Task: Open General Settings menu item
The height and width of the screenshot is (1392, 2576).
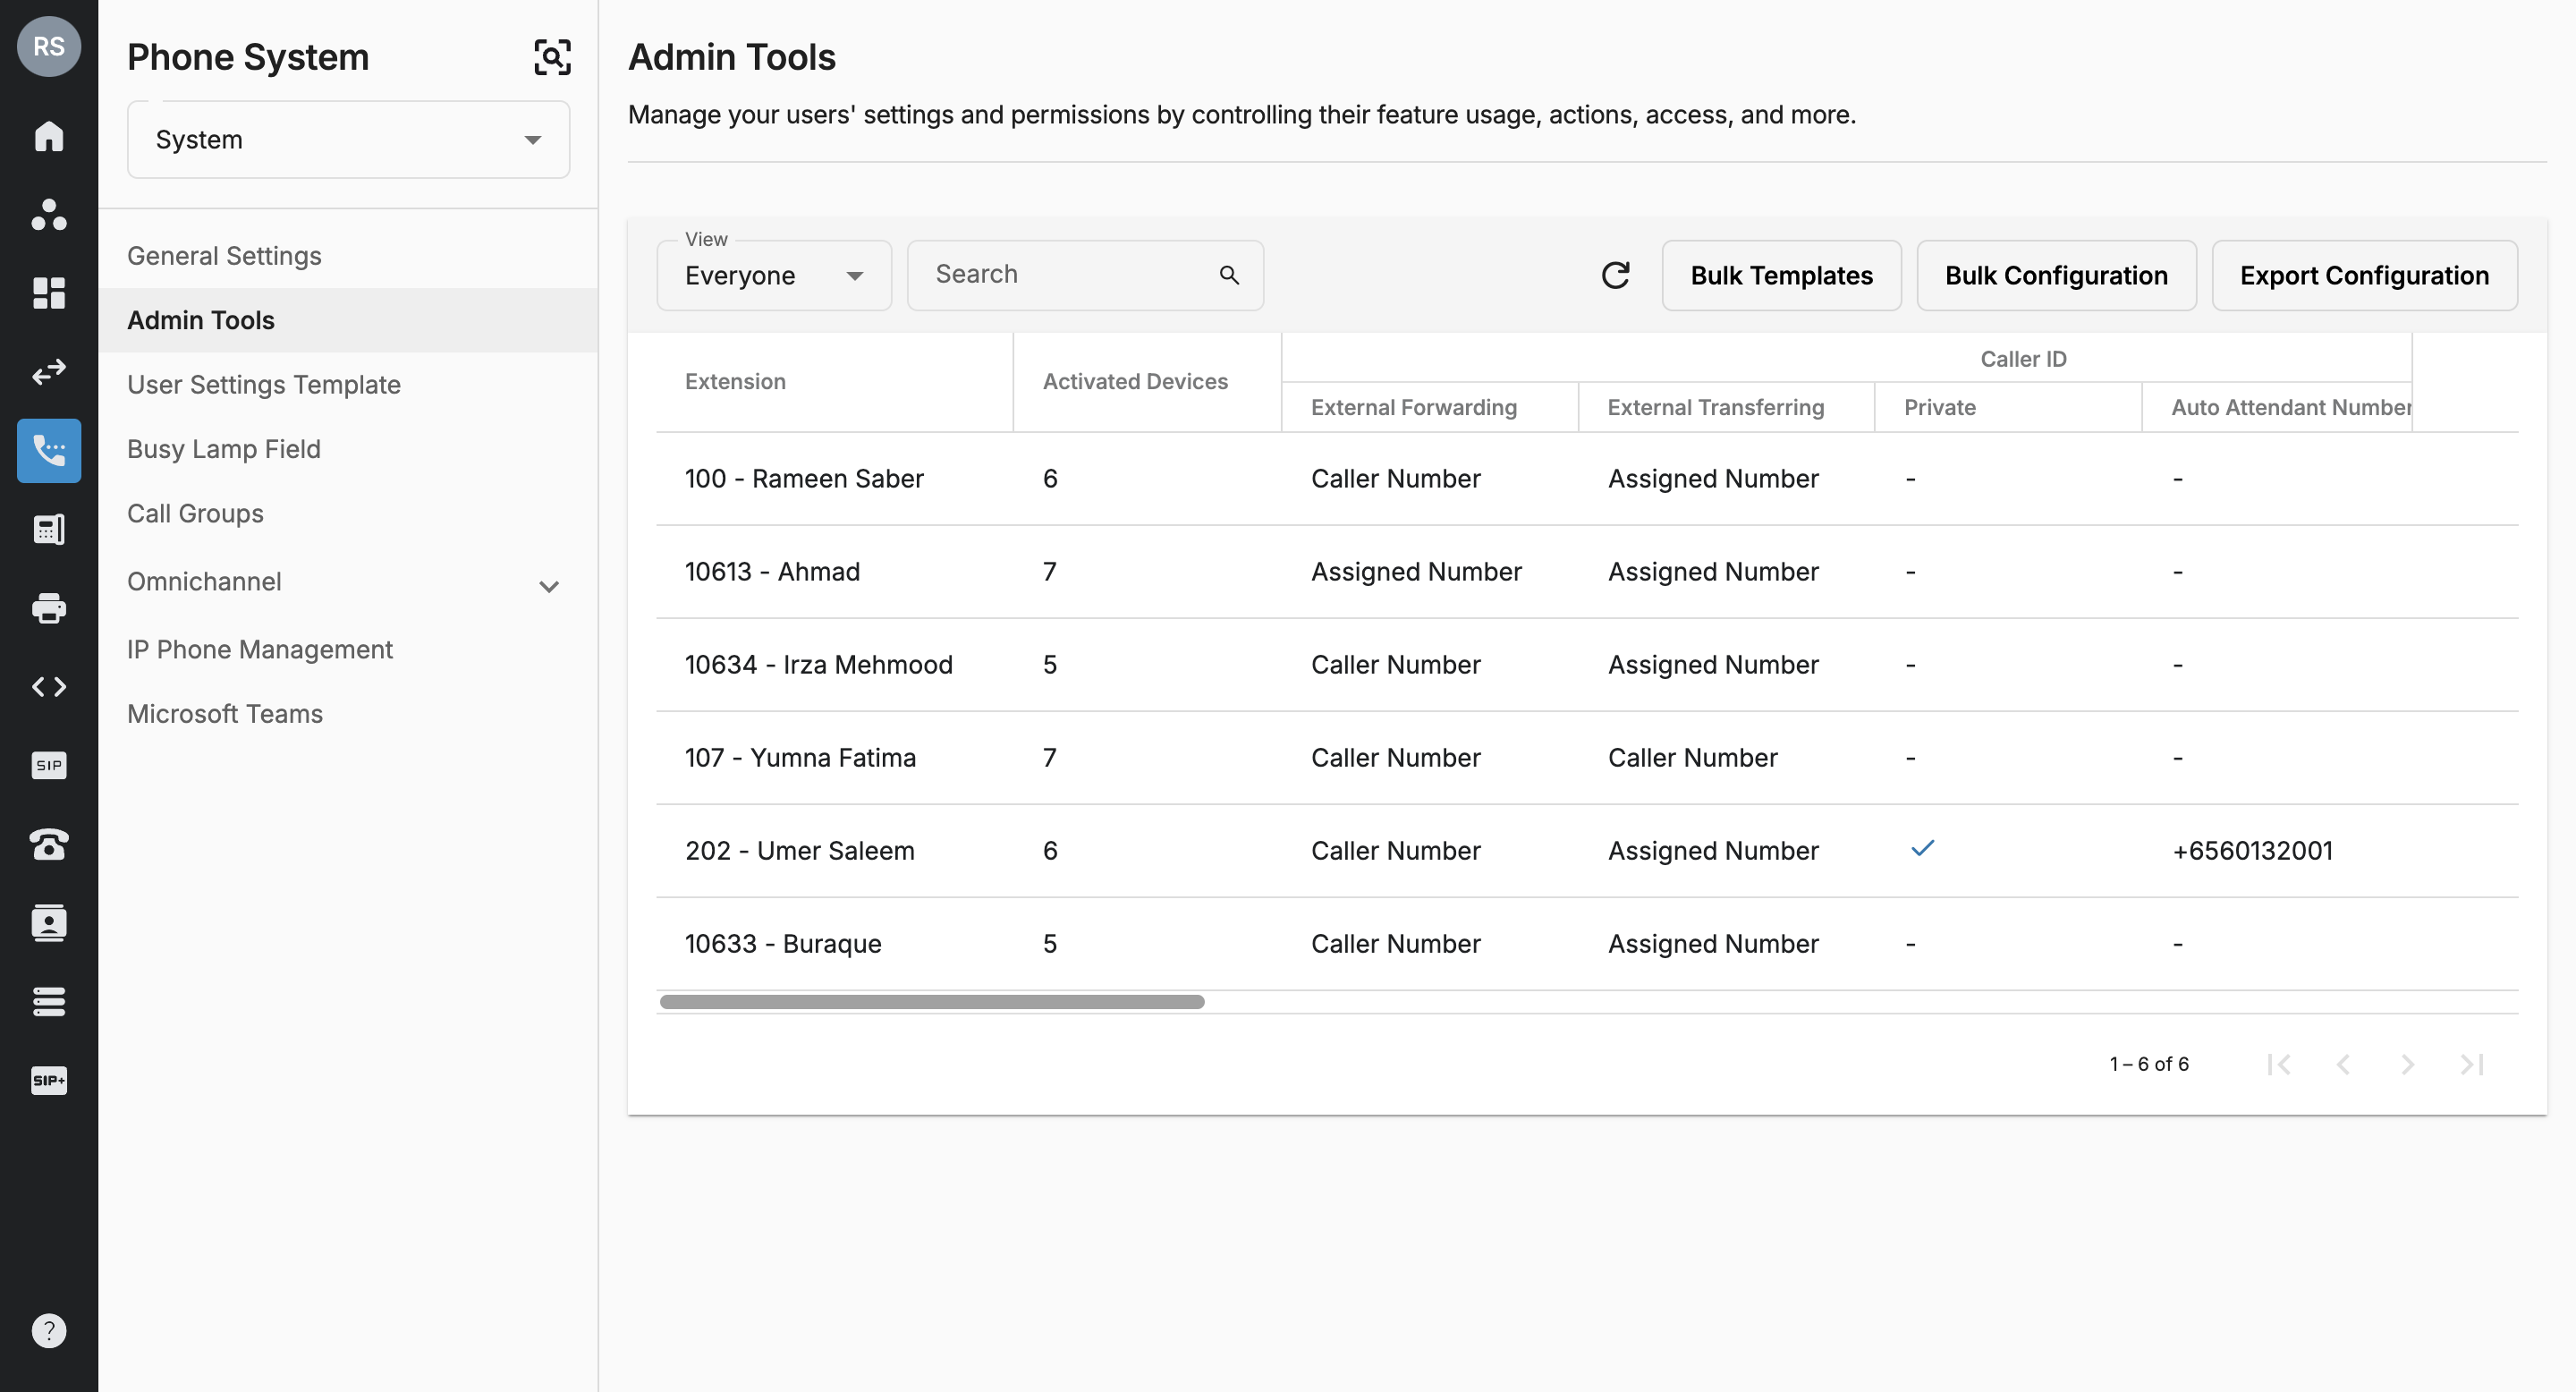Action: [348, 256]
